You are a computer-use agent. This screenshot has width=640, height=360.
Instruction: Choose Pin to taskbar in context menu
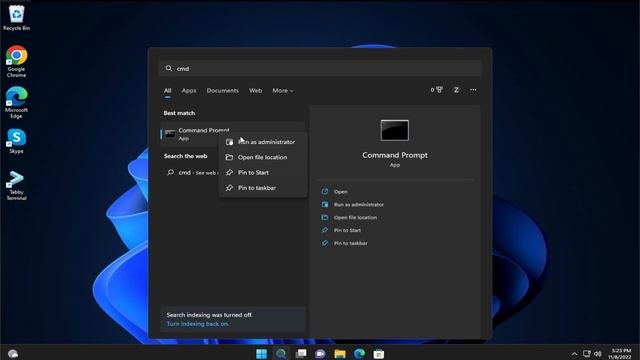tap(263, 188)
